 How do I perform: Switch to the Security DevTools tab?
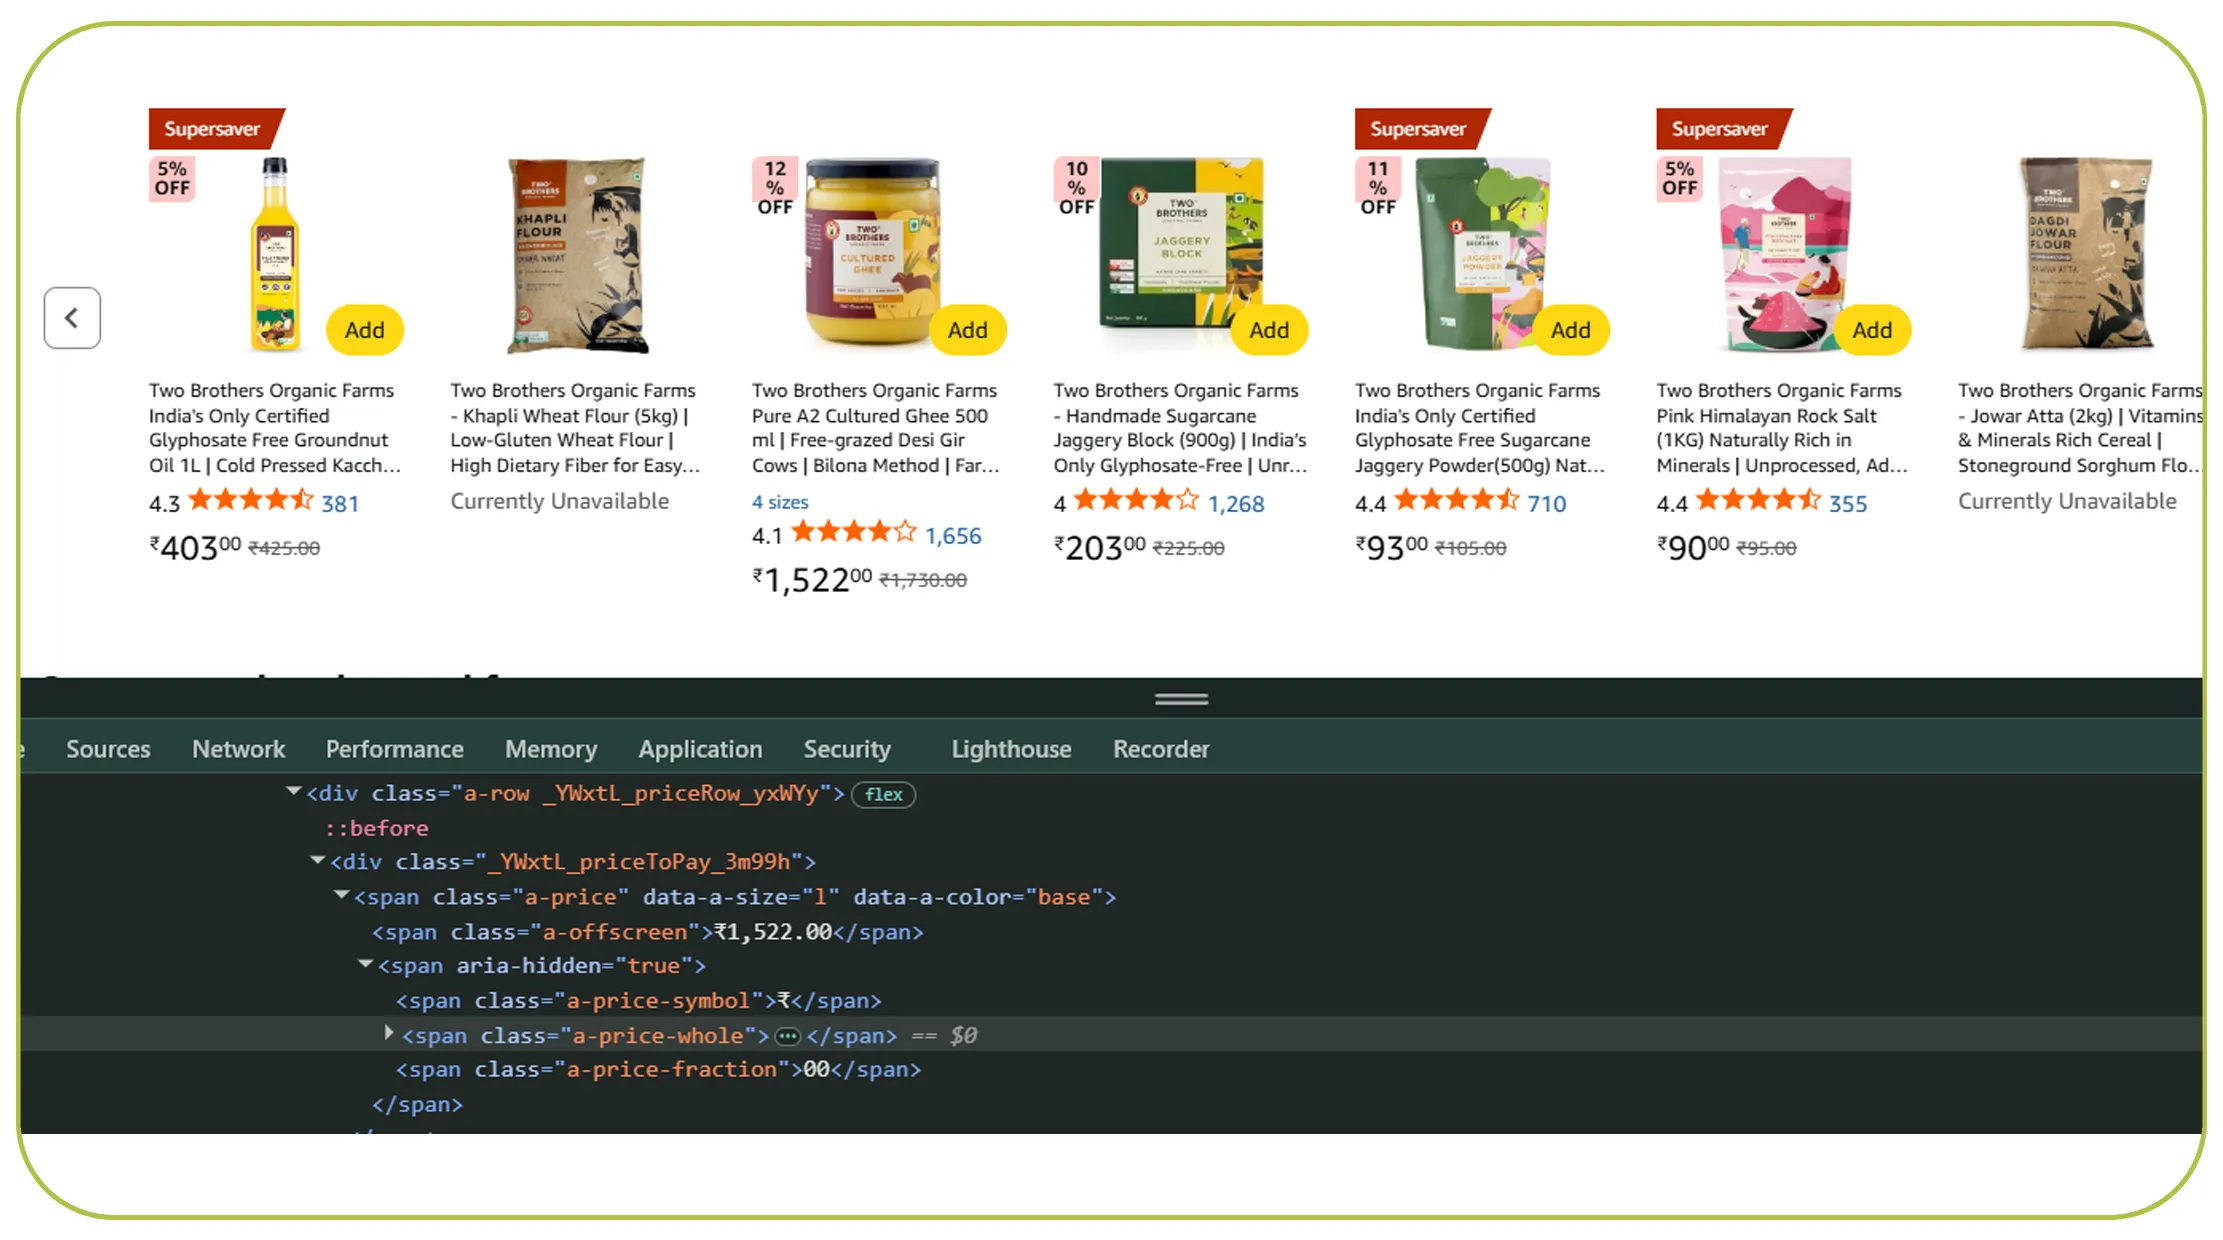pyautogui.click(x=847, y=749)
